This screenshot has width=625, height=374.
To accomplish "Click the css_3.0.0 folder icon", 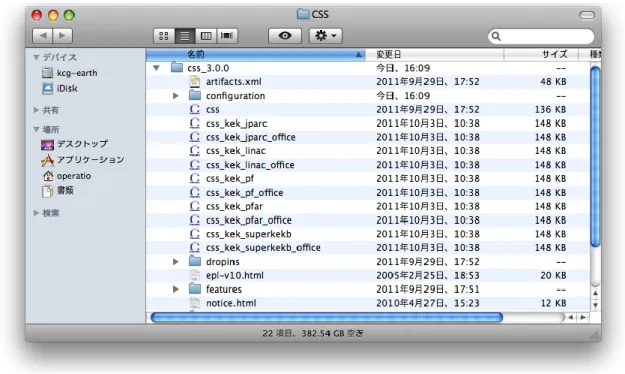I will pyautogui.click(x=177, y=67).
